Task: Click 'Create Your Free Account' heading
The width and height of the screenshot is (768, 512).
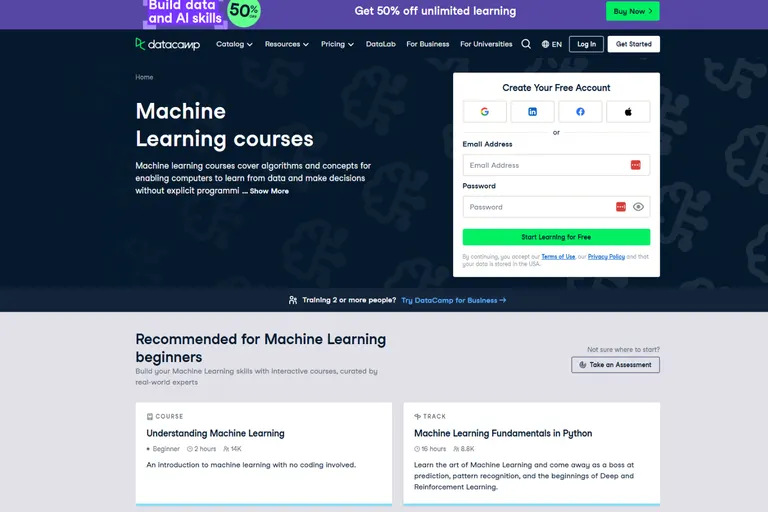Action: coord(556,88)
